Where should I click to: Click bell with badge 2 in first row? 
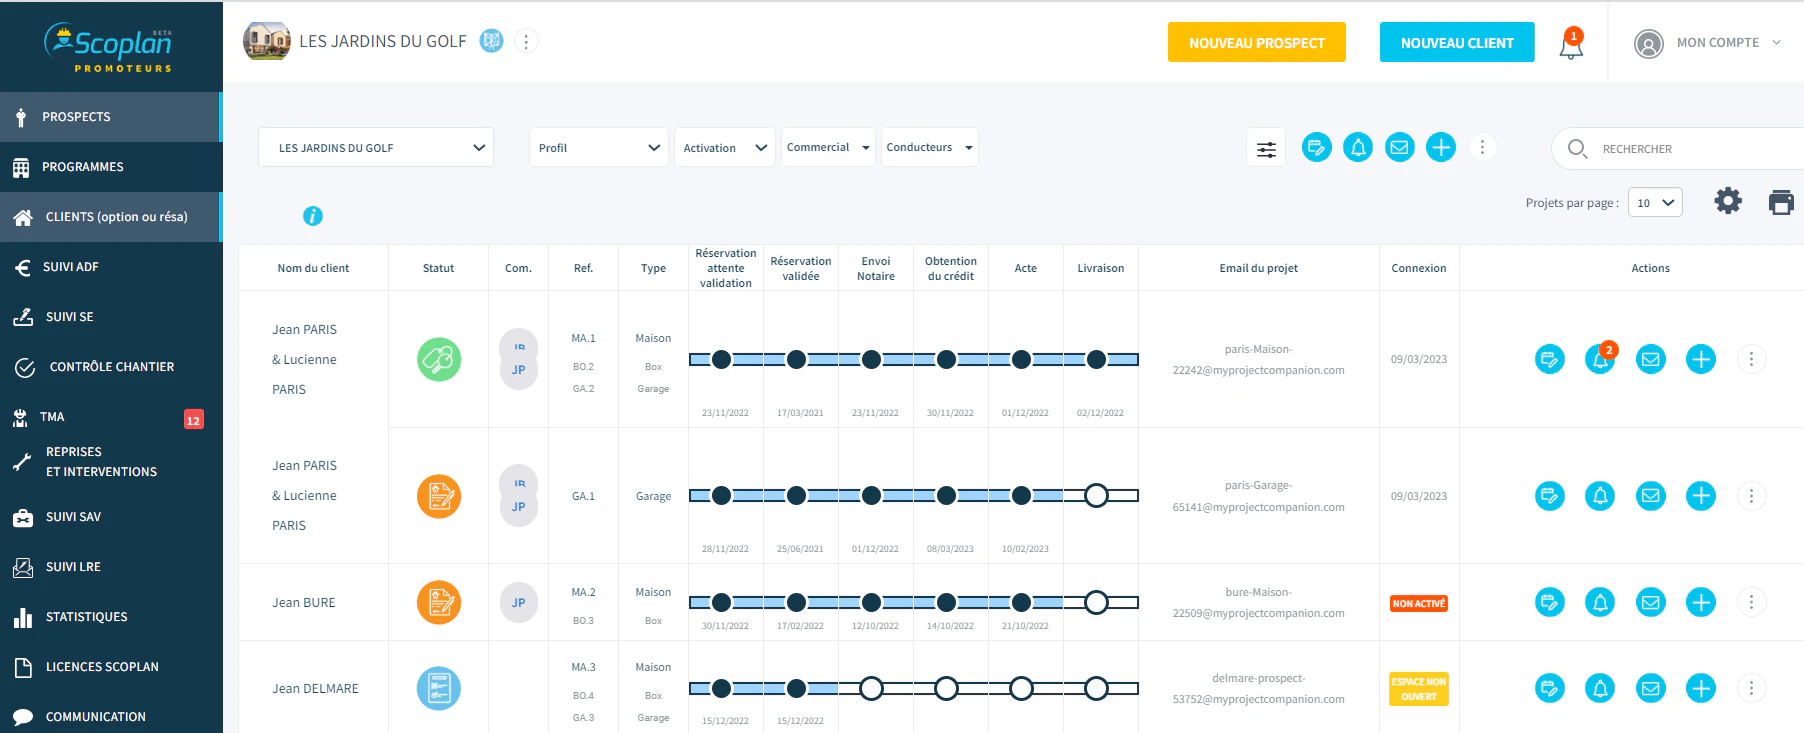(x=1600, y=359)
